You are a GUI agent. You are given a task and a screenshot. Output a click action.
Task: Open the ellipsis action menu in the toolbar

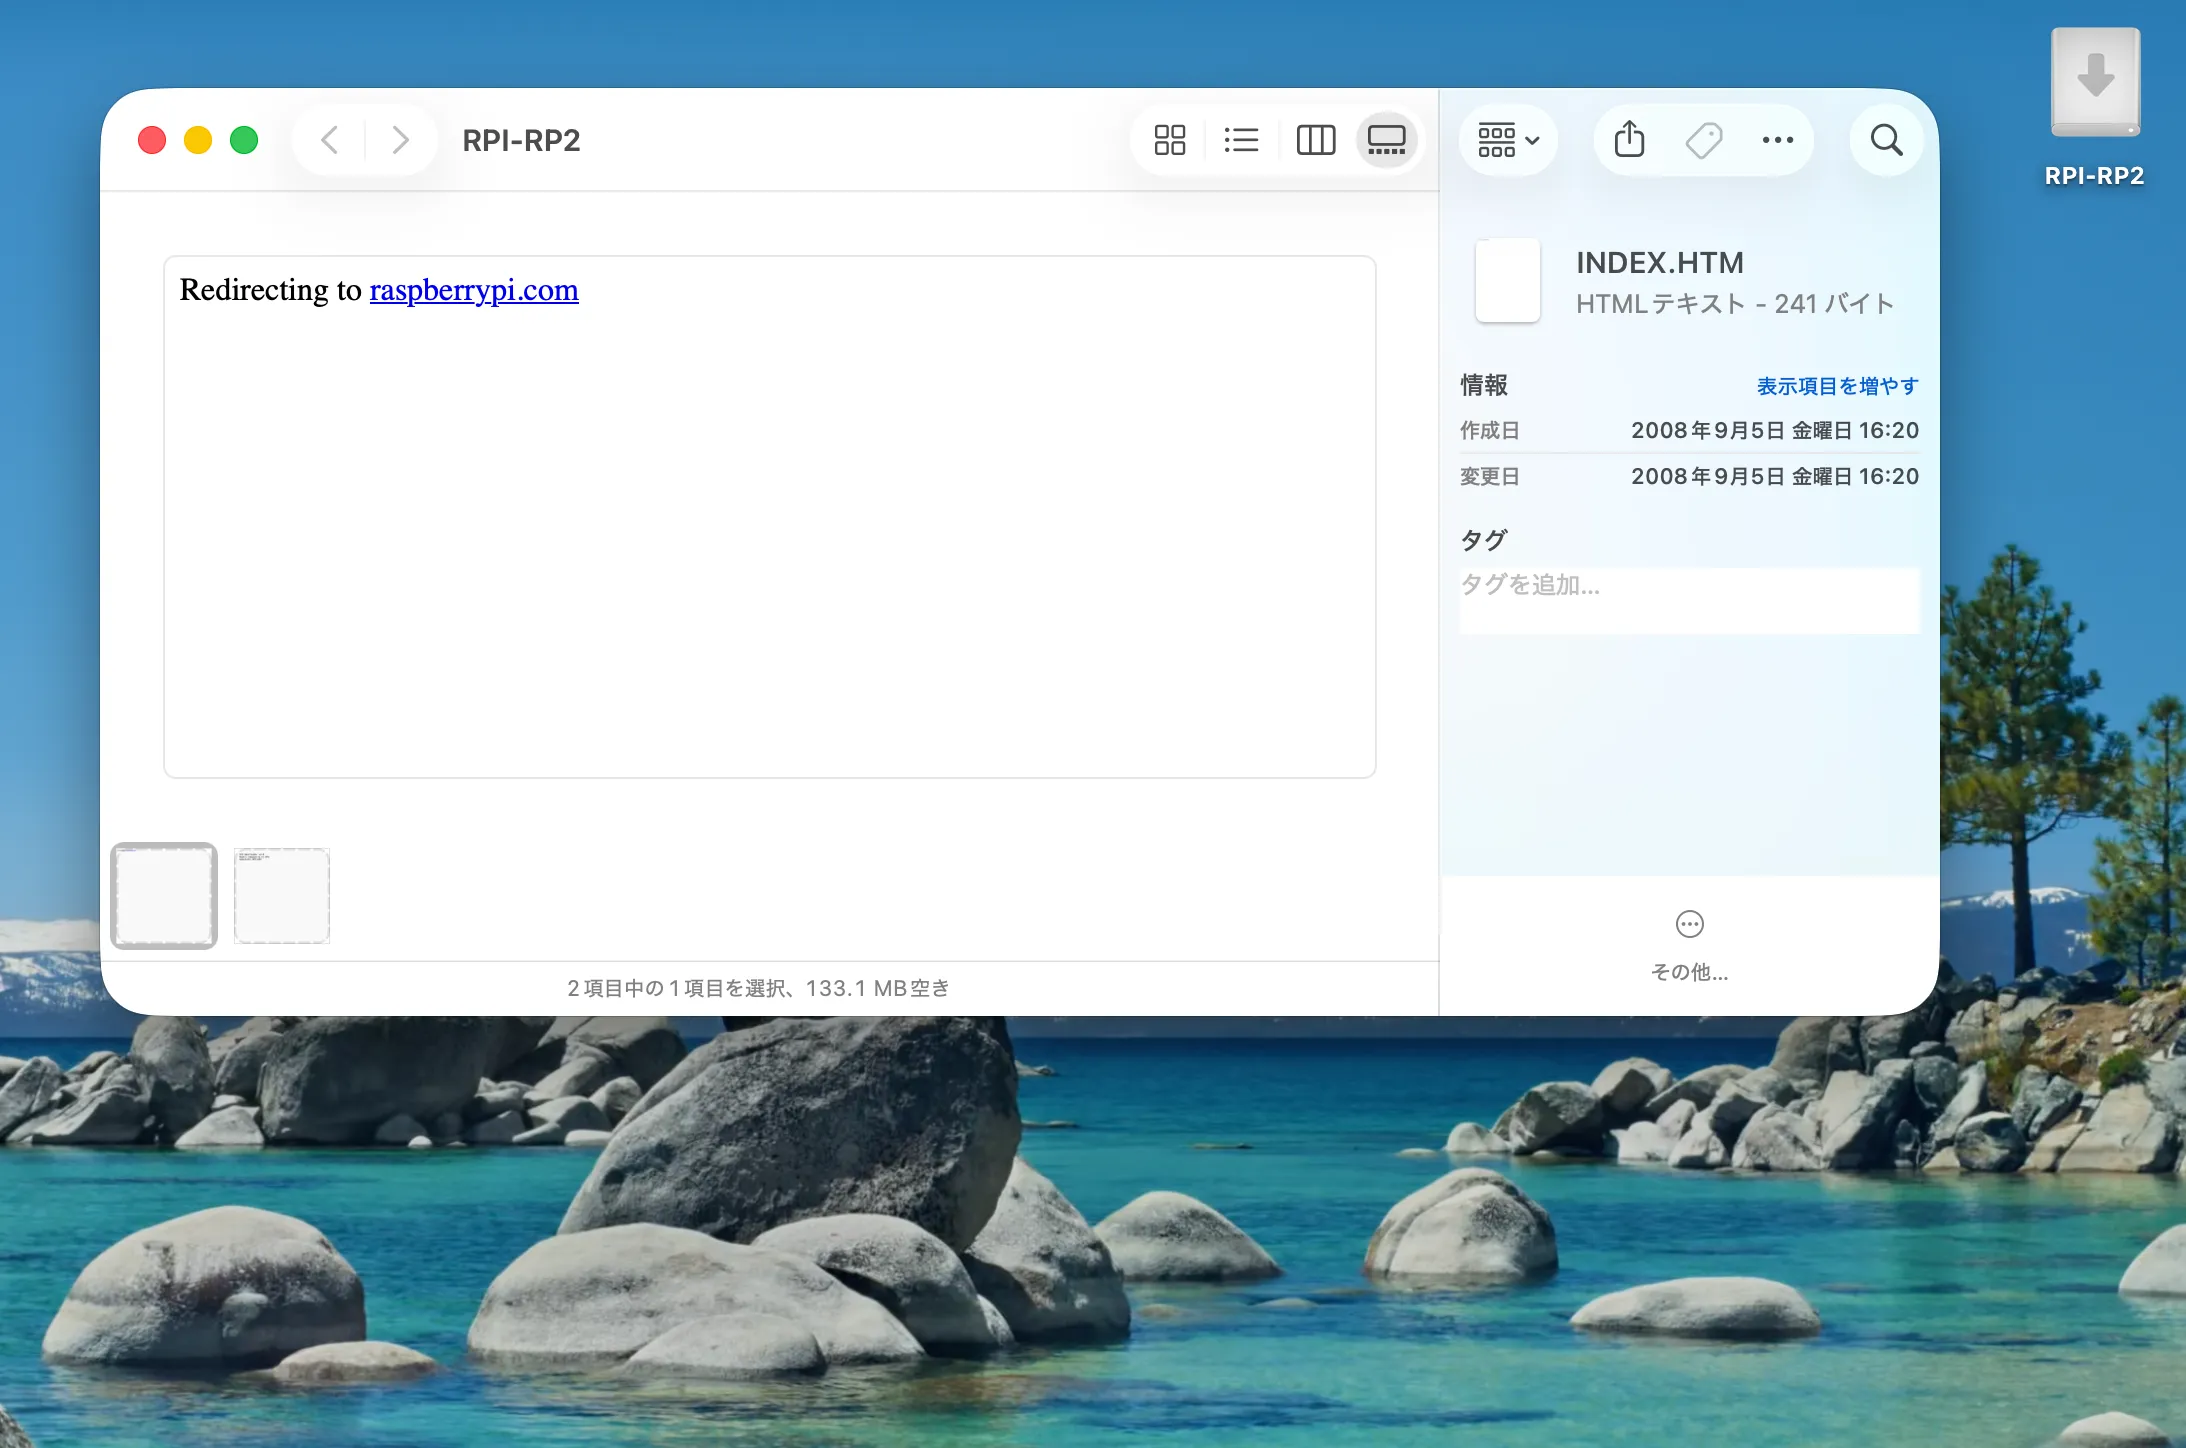click(1777, 140)
